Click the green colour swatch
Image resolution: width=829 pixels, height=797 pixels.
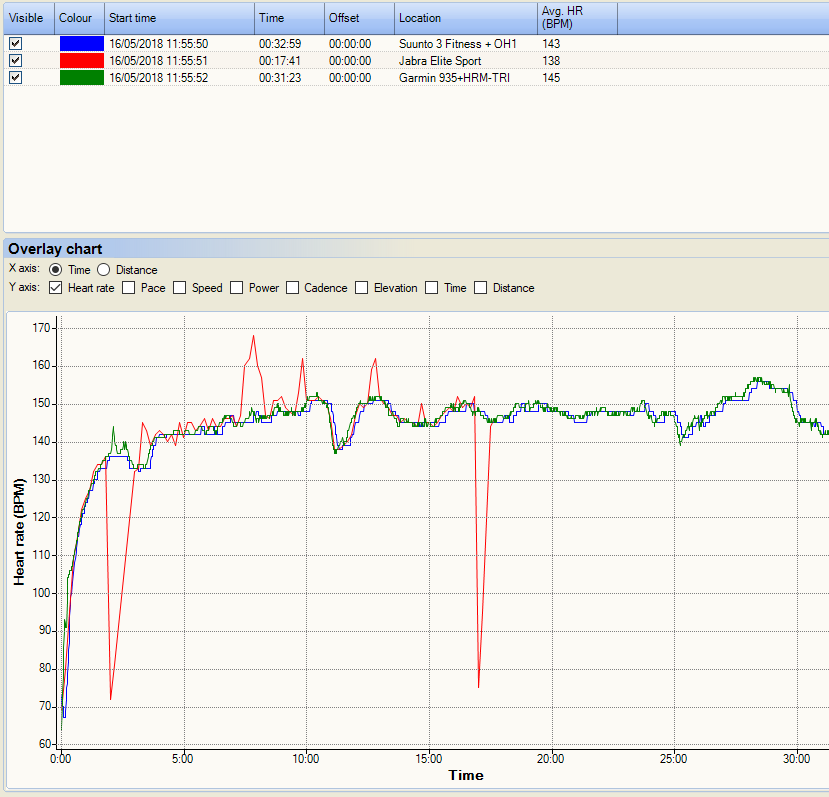(x=82, y=77)
